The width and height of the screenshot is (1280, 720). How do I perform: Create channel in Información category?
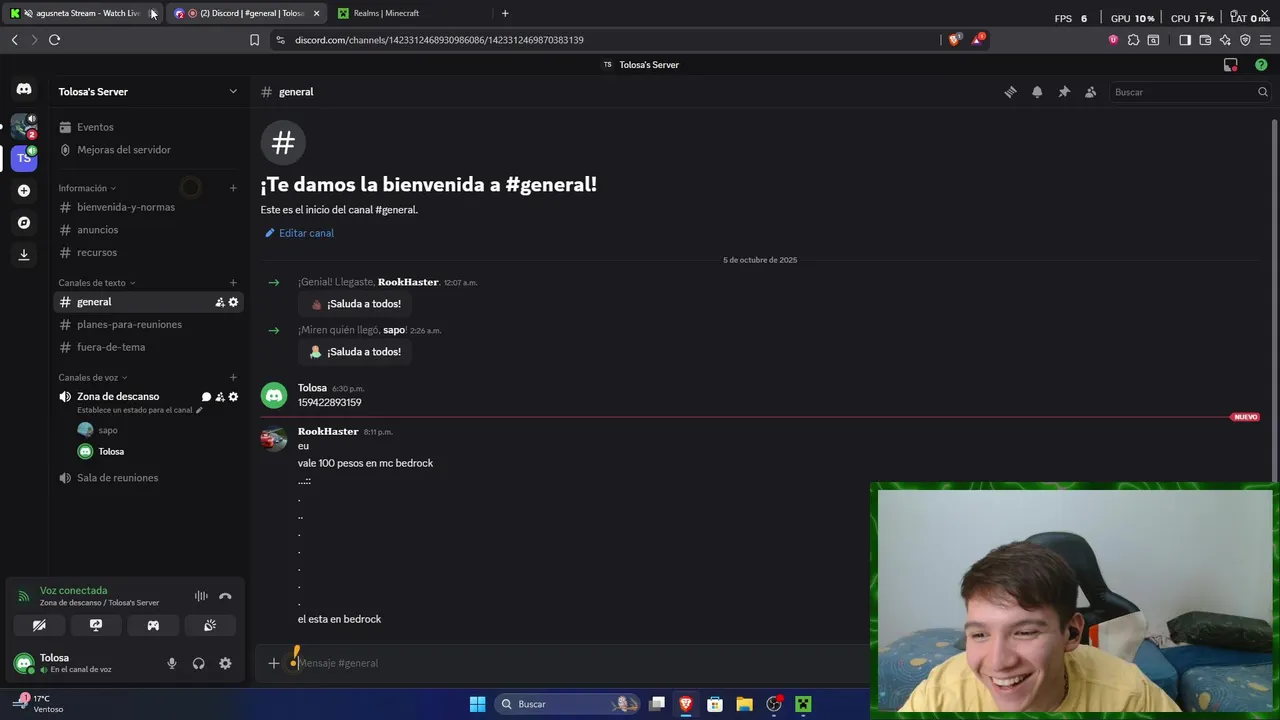[233, 188]
